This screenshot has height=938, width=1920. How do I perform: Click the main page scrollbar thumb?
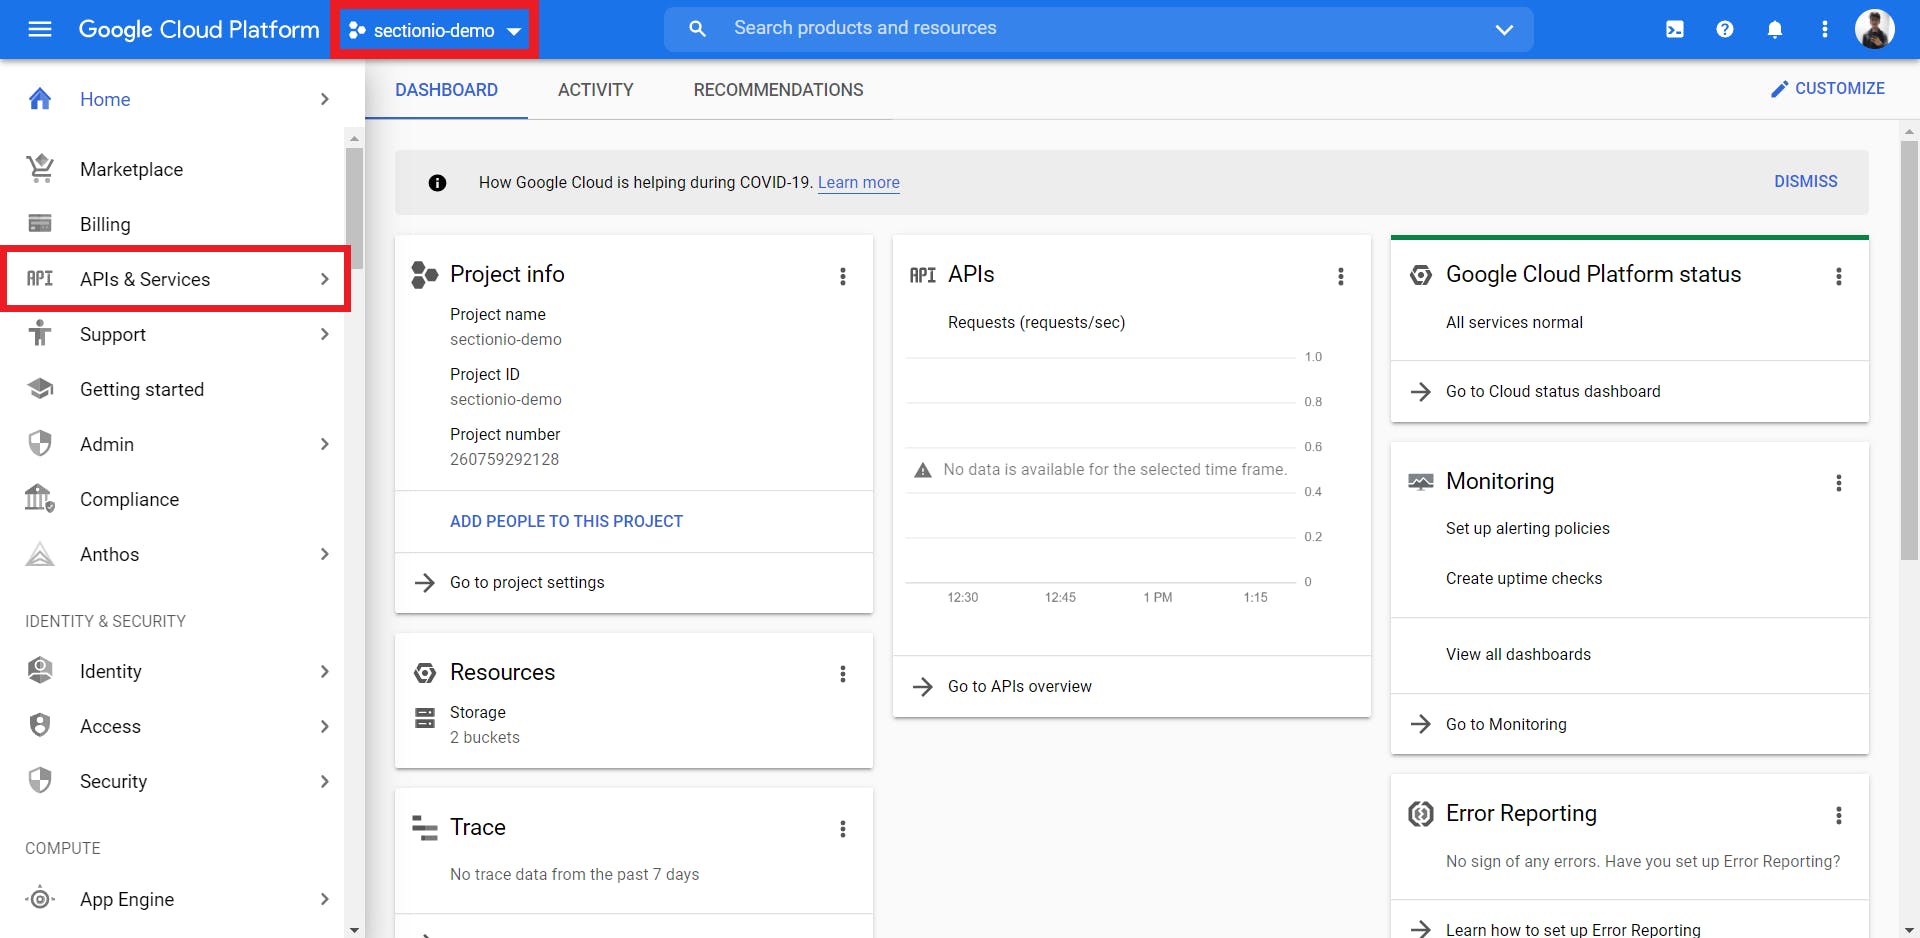click(1909, 350)
